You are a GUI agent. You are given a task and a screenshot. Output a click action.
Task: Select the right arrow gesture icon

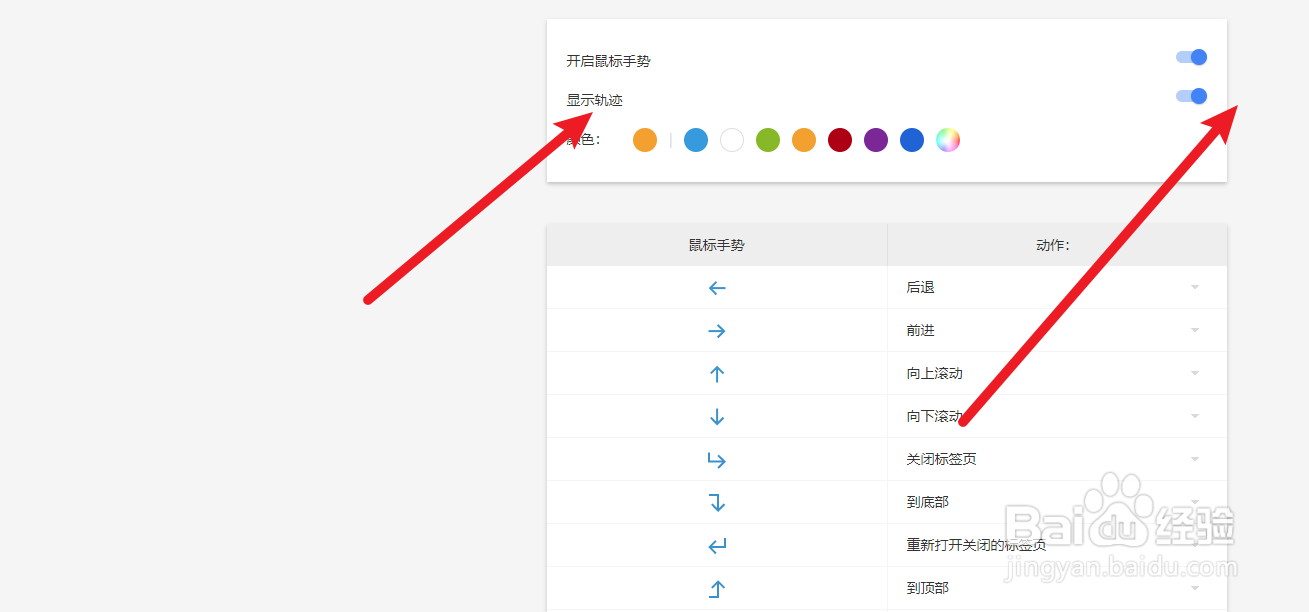coord(716,330)
